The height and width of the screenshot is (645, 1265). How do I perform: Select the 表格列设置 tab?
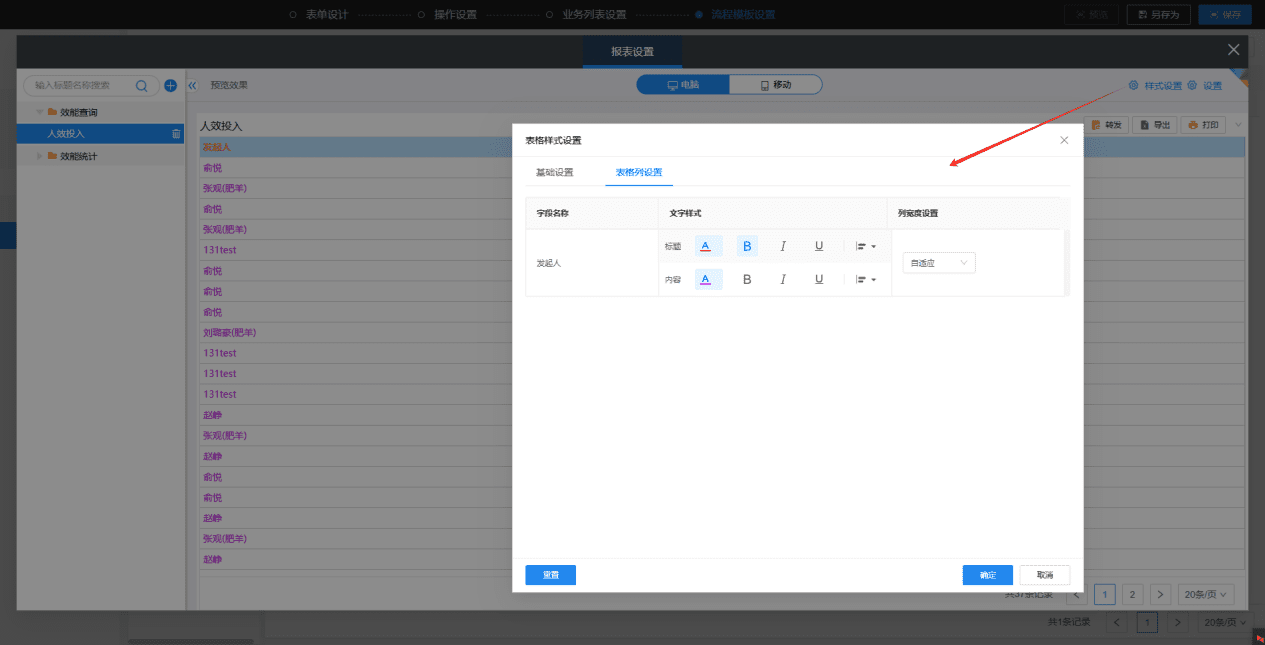639,173
